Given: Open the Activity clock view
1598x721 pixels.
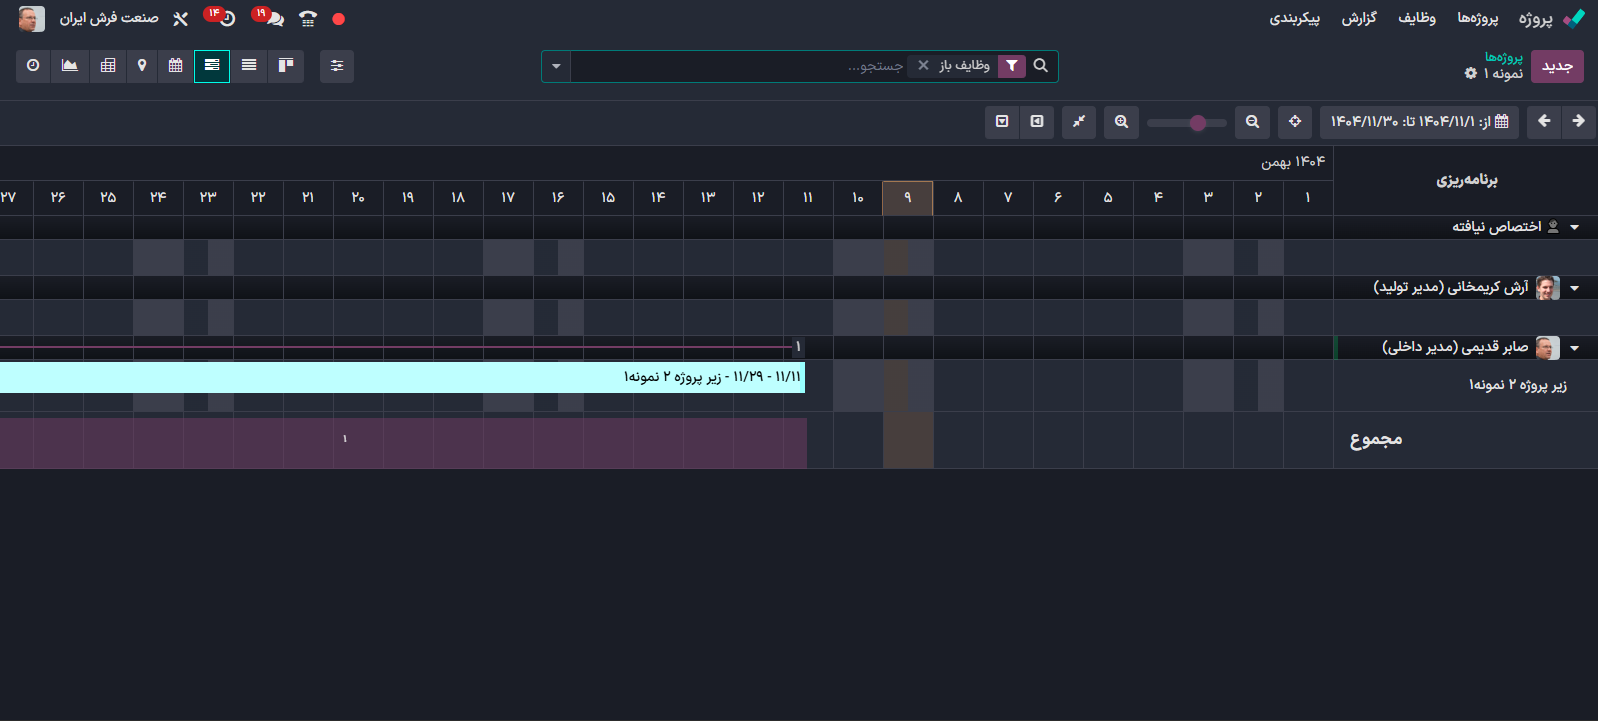Looking at the screenshot, I should [x=33, y=66].
